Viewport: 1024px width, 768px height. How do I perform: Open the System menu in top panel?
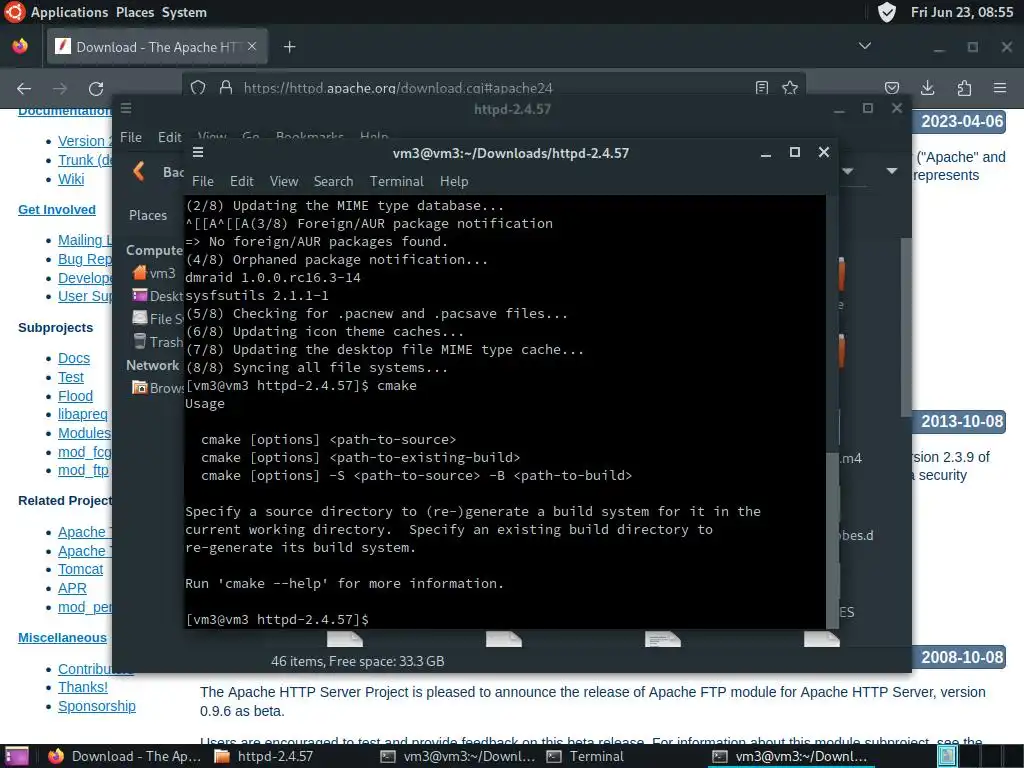pos(184,12)
